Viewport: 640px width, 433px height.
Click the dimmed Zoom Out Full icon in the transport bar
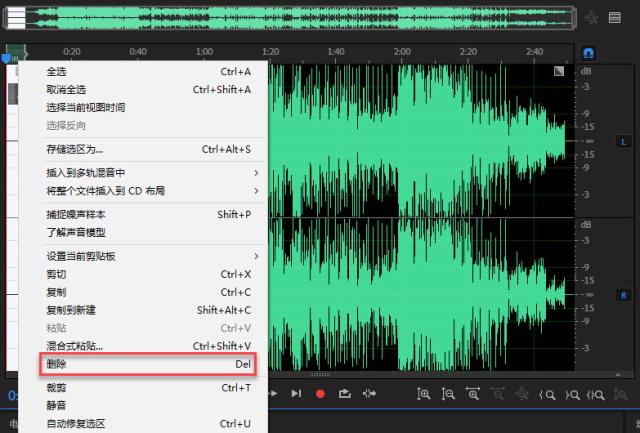522,394
